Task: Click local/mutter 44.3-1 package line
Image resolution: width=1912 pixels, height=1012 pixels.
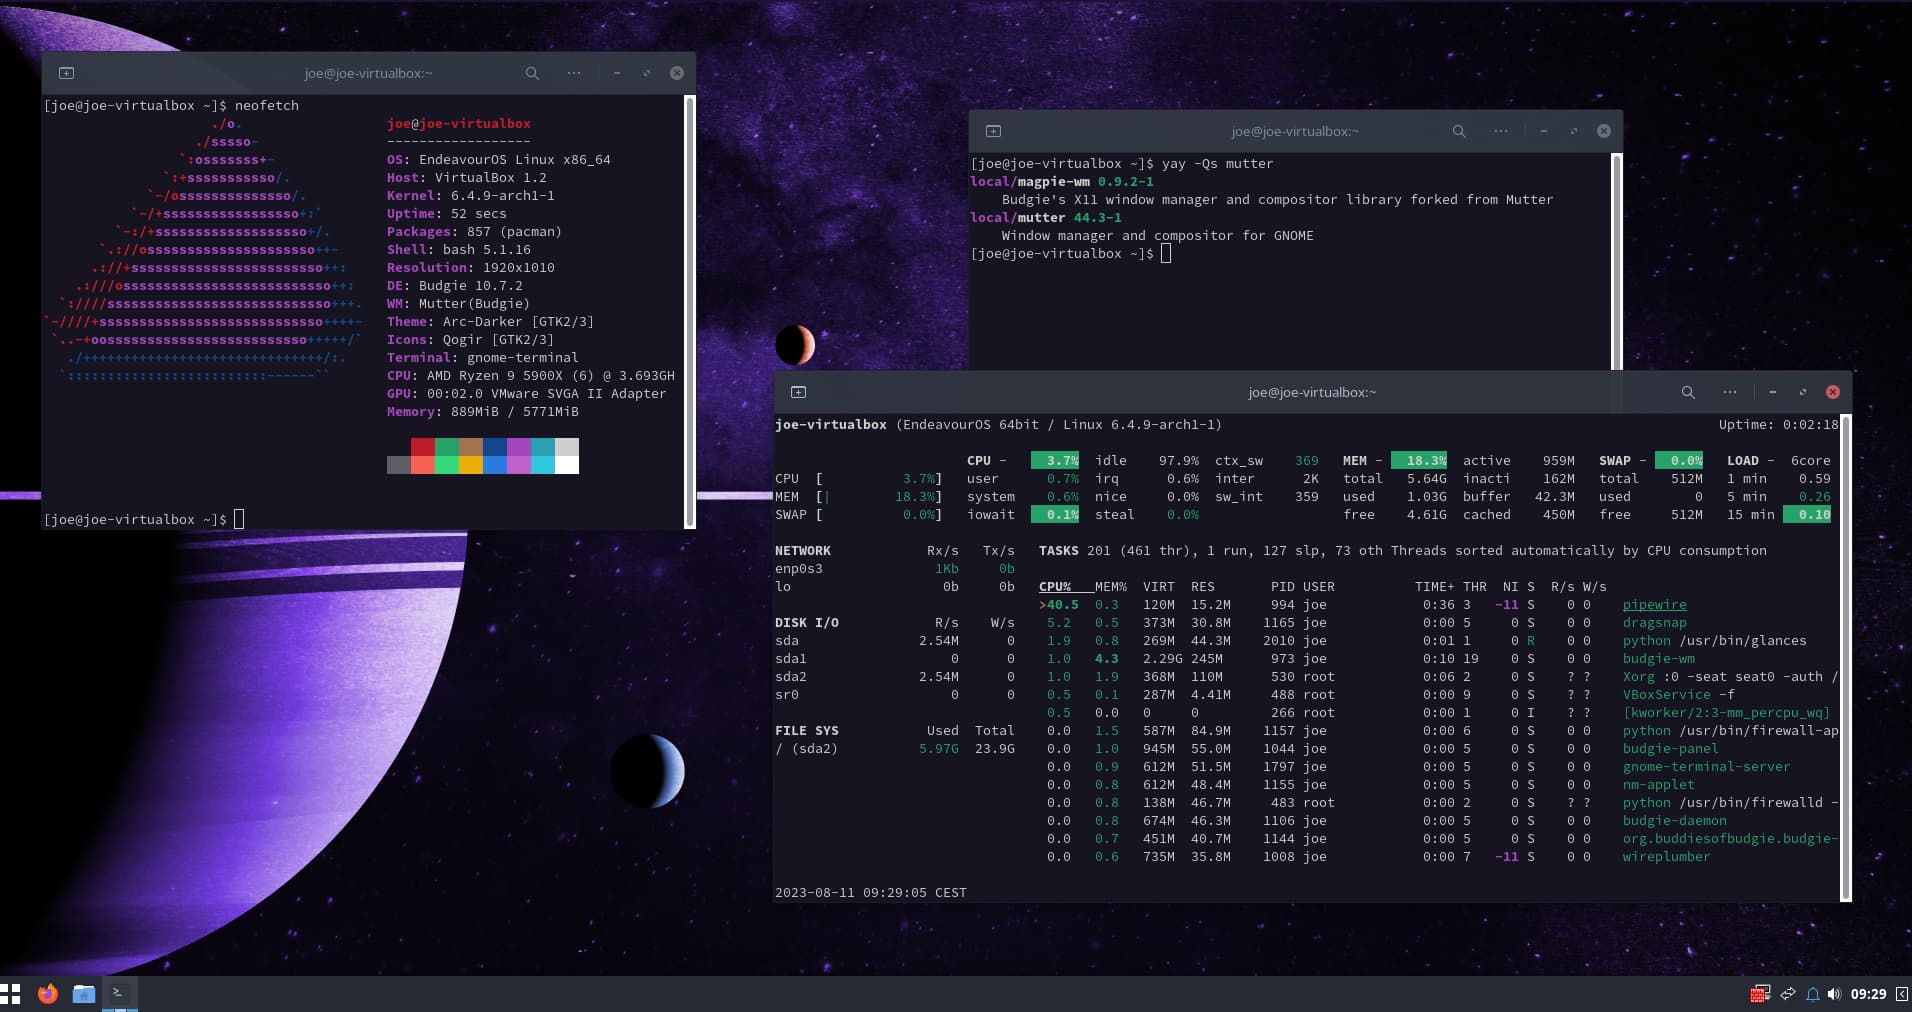Action: coord(1046,218)
